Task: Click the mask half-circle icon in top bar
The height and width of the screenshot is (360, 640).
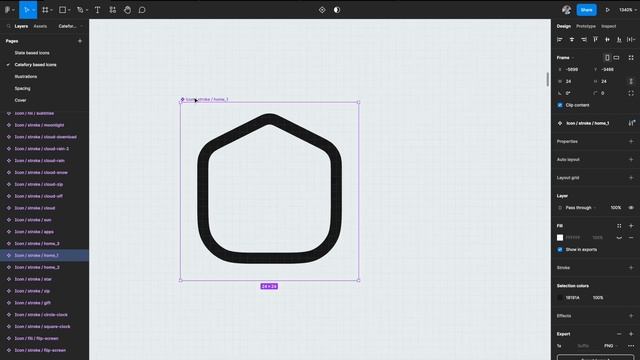Action: [x=337, y=10]
